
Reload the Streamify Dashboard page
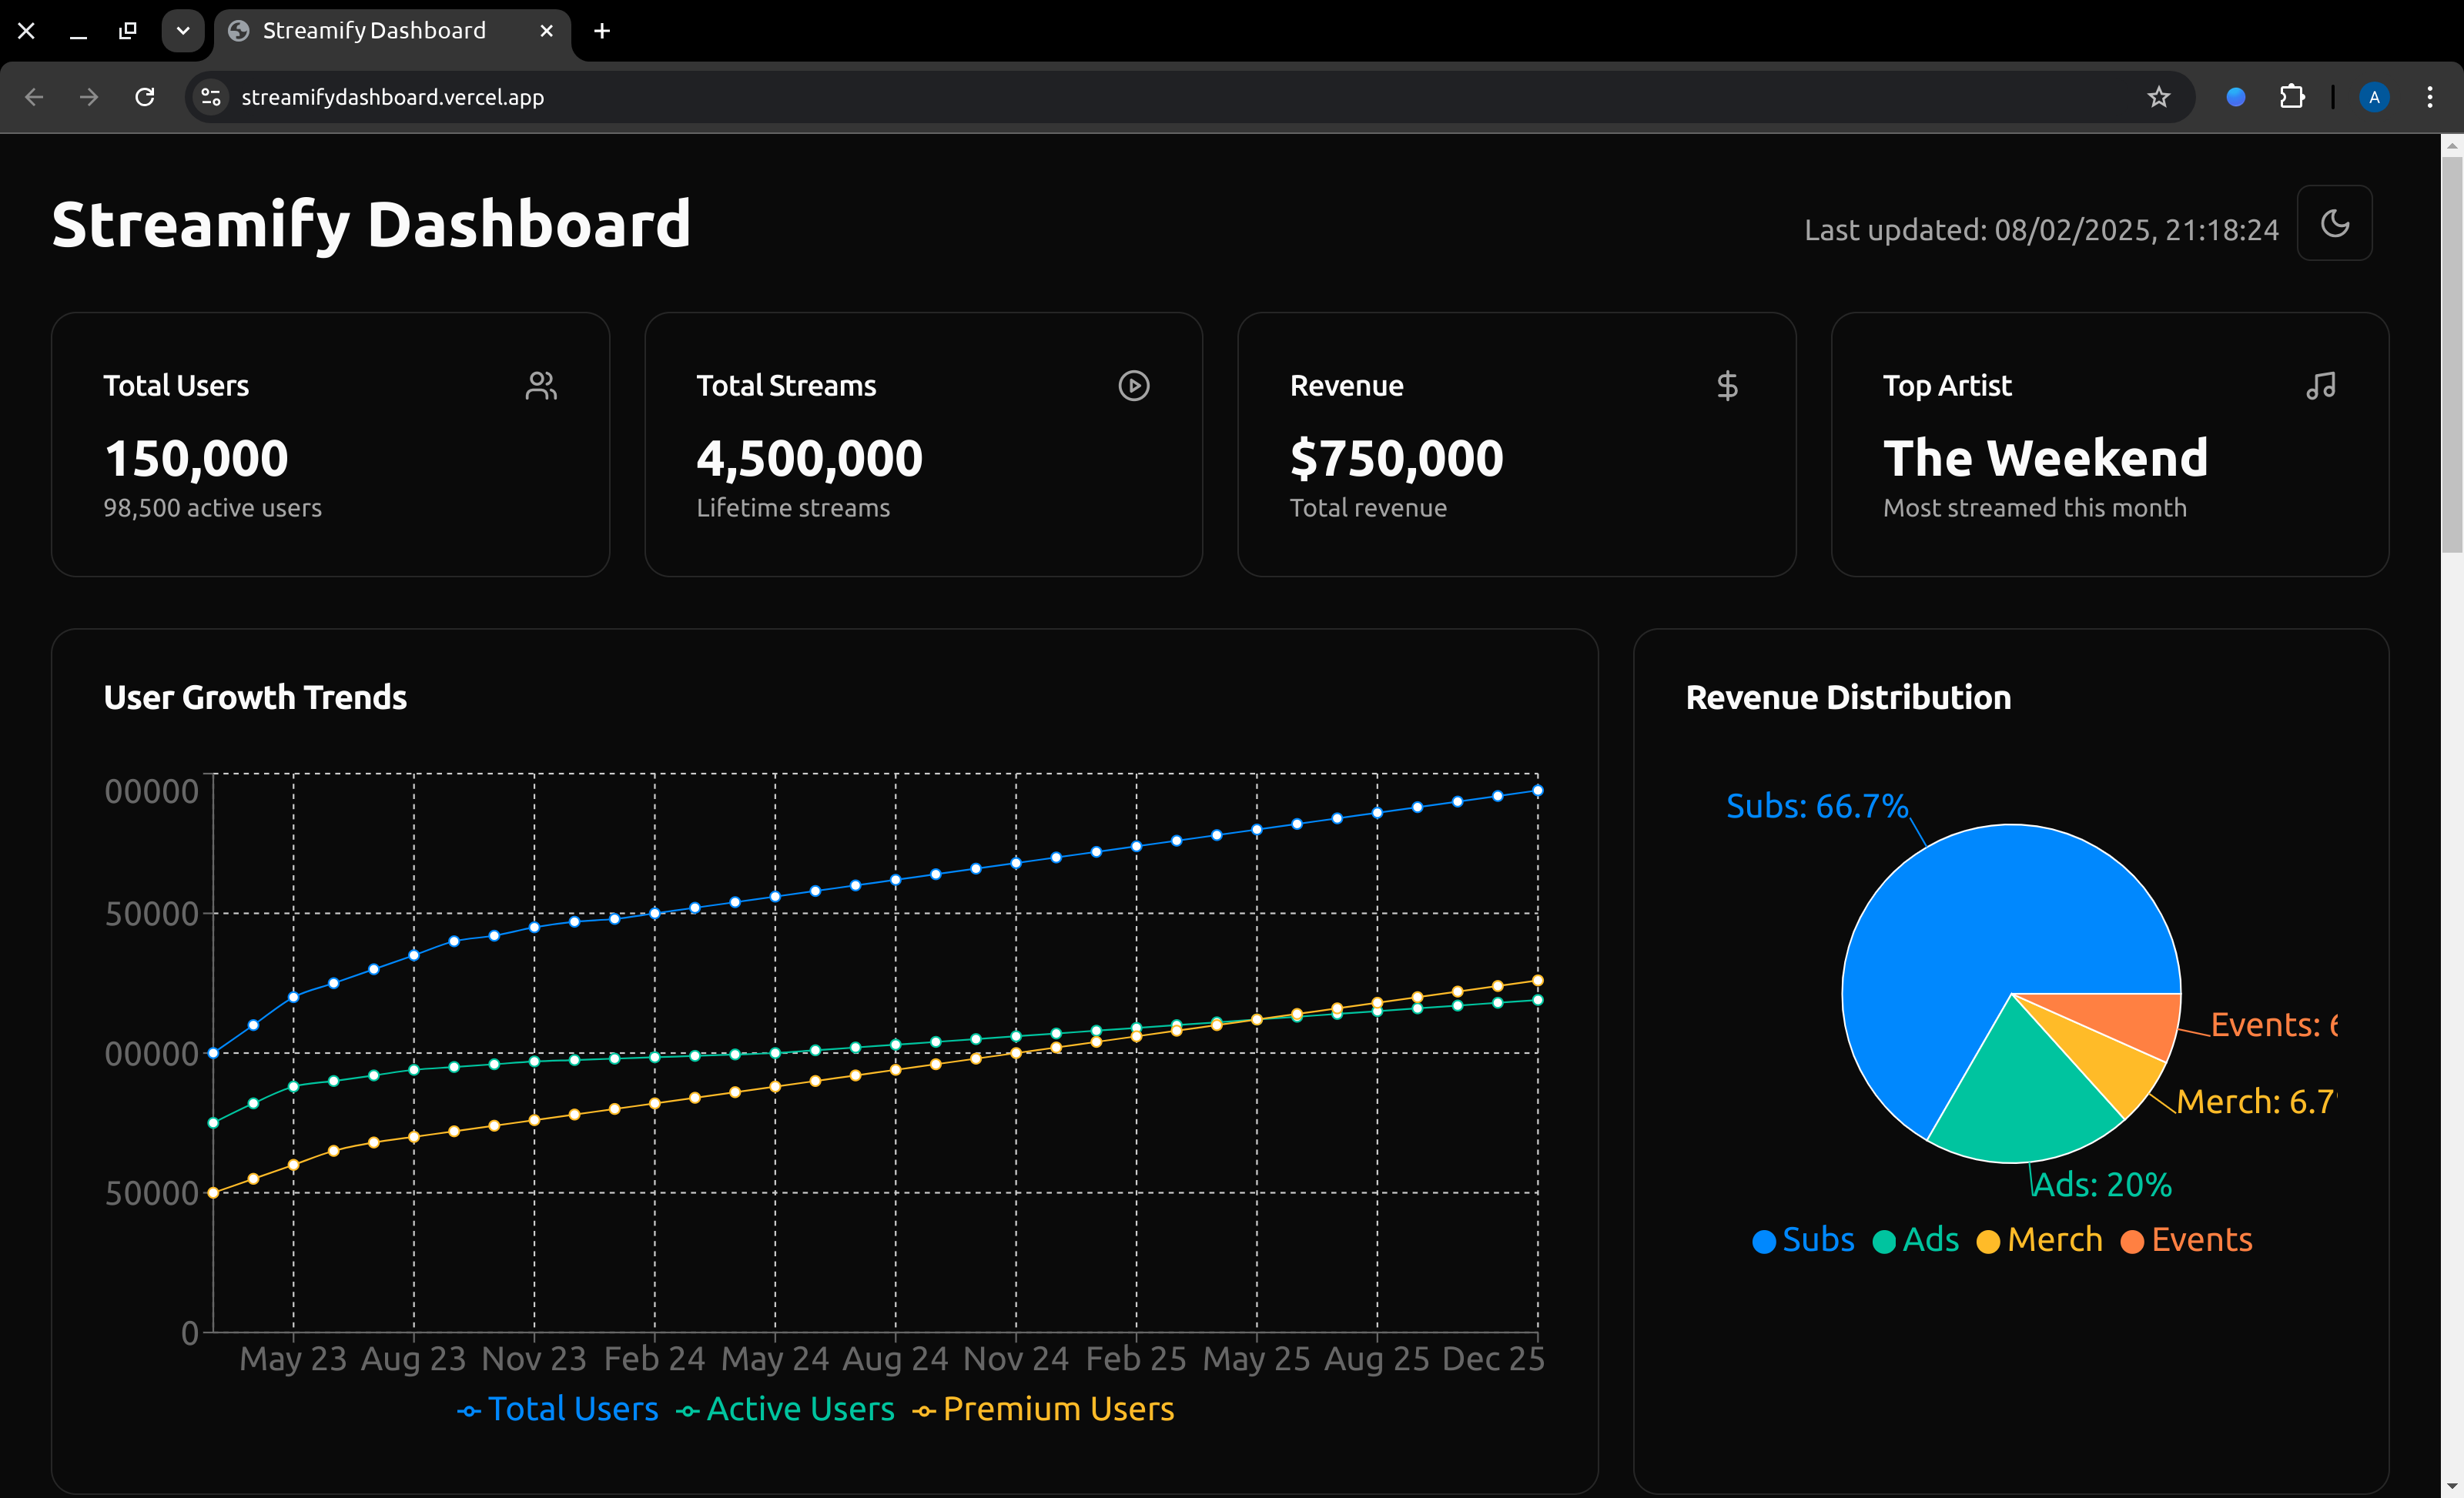(145, 97)
